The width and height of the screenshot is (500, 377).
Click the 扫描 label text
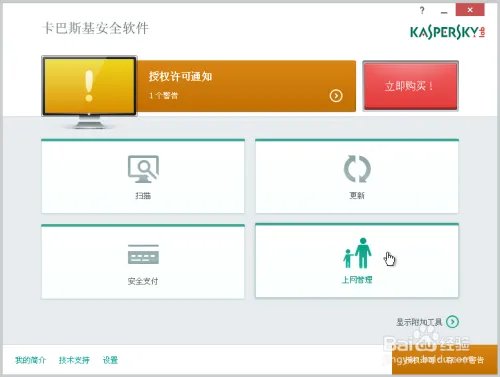(x=143, y=196)
